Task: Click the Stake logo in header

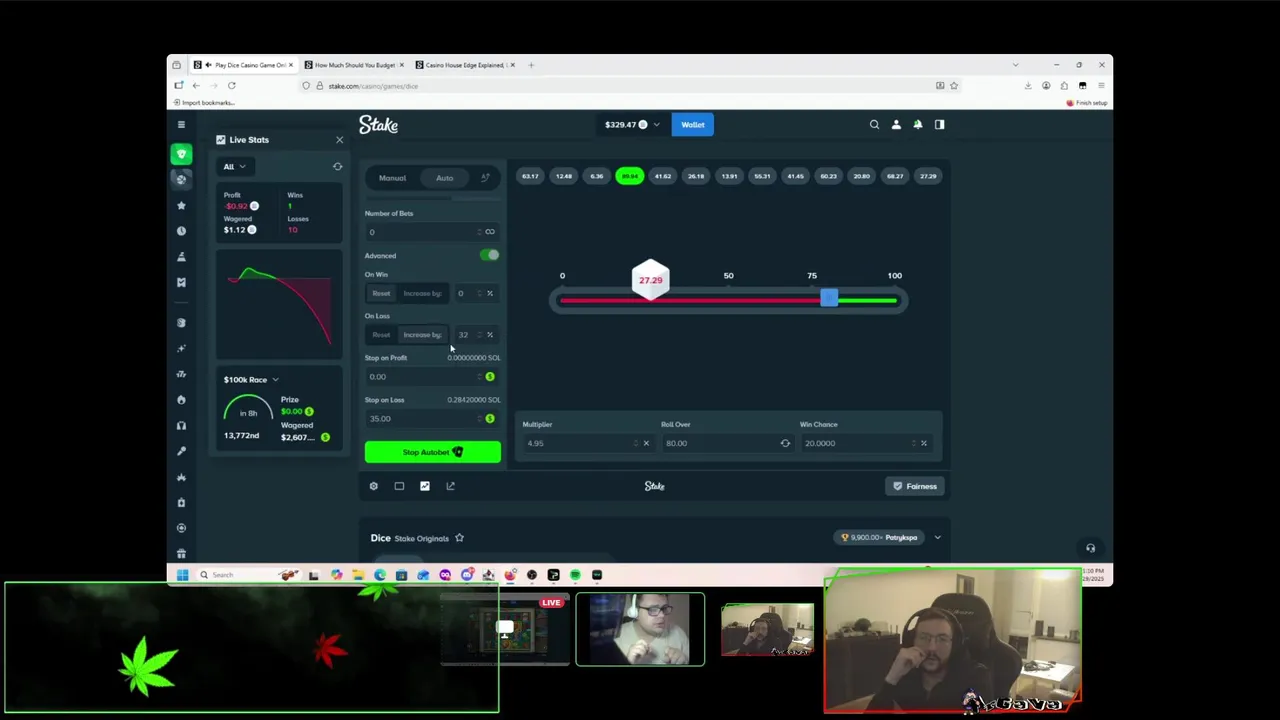Action: (378, 125)
